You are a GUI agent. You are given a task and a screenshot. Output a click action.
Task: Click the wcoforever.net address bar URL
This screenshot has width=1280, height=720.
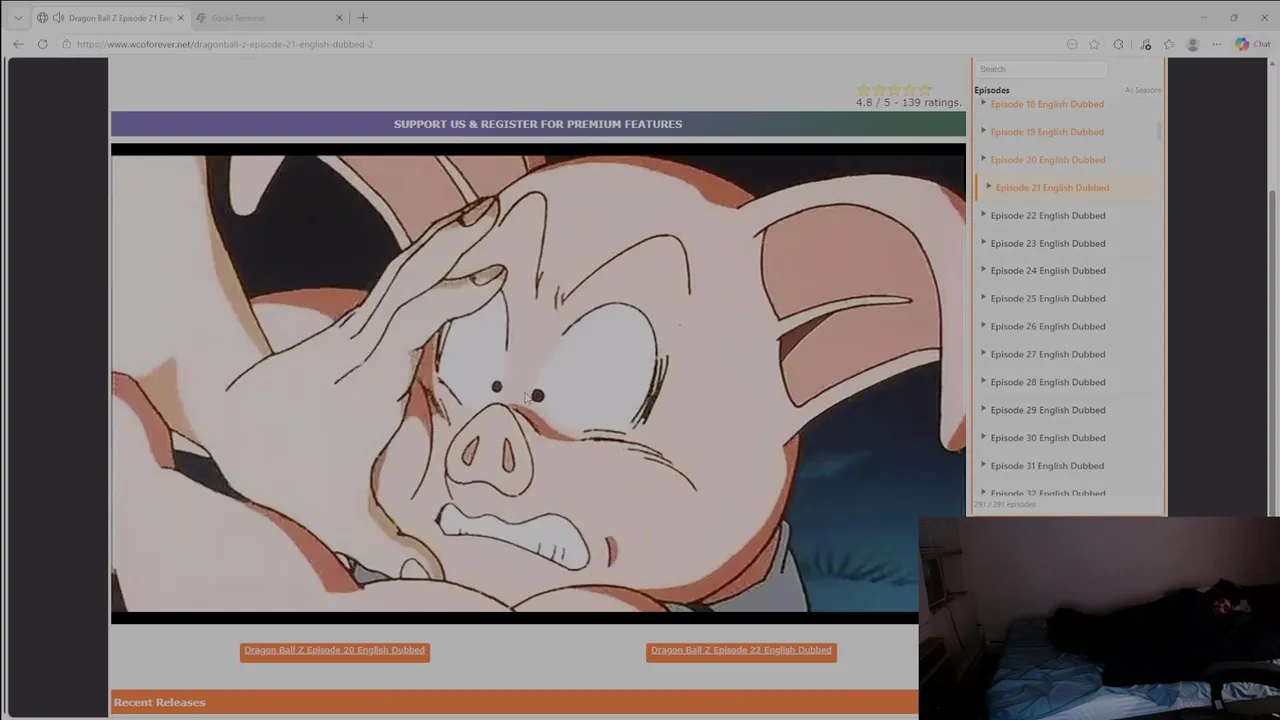coord(225,44)
